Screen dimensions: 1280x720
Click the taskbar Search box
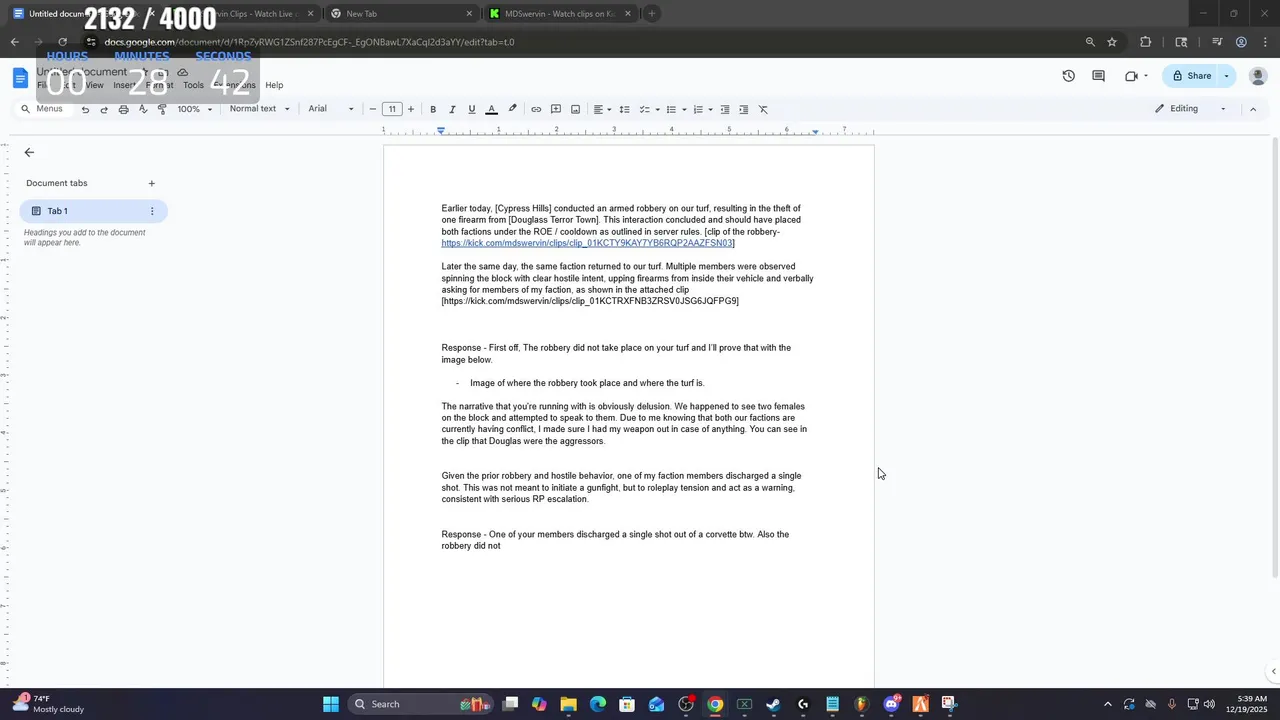(x=419, y=704)
